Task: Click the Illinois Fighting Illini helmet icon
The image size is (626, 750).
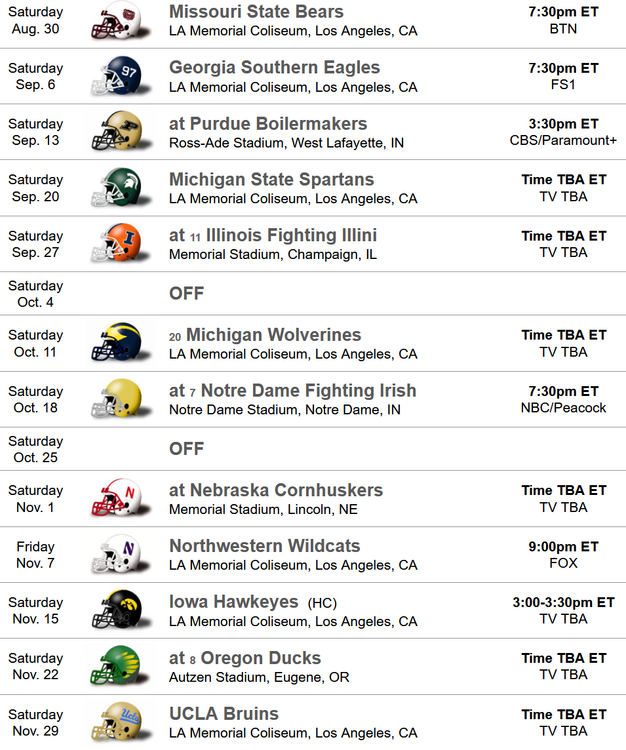Action: (115, 245)
